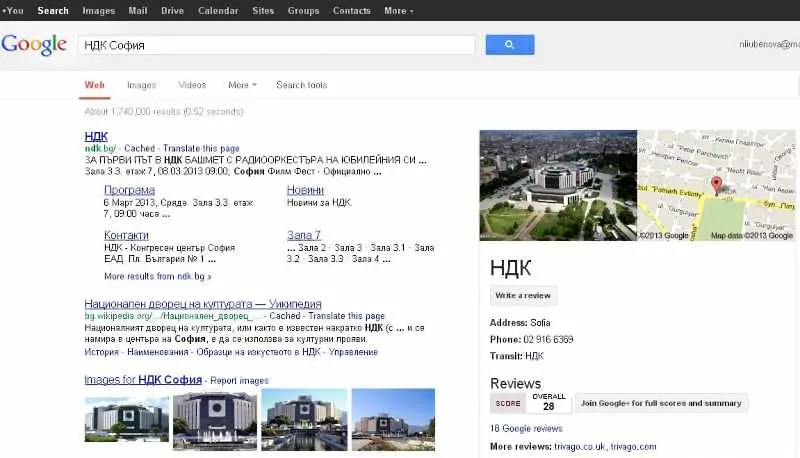The height and width of the screenshot is (458, 800).
Task: Open Mail in the top bar
Action: click(x=138, y=11)
